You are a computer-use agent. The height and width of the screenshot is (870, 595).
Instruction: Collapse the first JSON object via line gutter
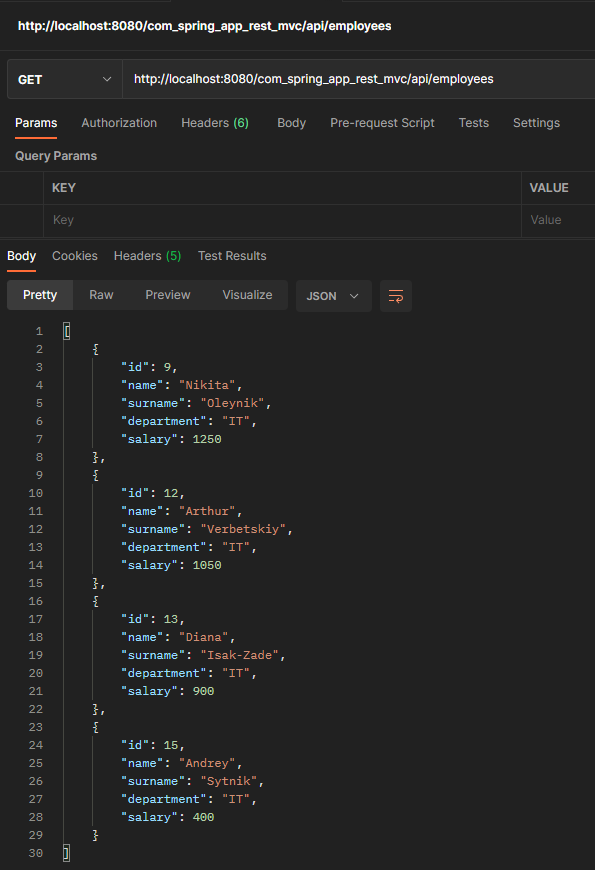point(55,348)
